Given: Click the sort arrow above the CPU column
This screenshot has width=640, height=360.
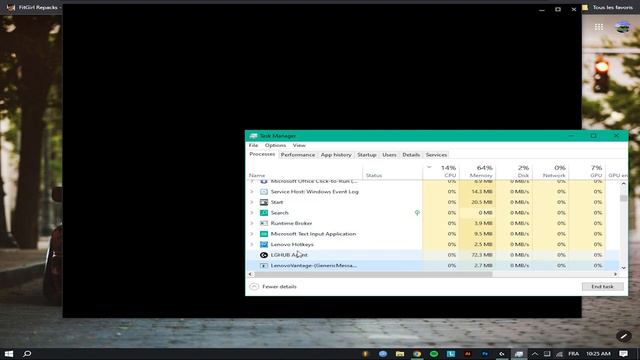Looking at the screenshot, I should [x=429, y=167].
